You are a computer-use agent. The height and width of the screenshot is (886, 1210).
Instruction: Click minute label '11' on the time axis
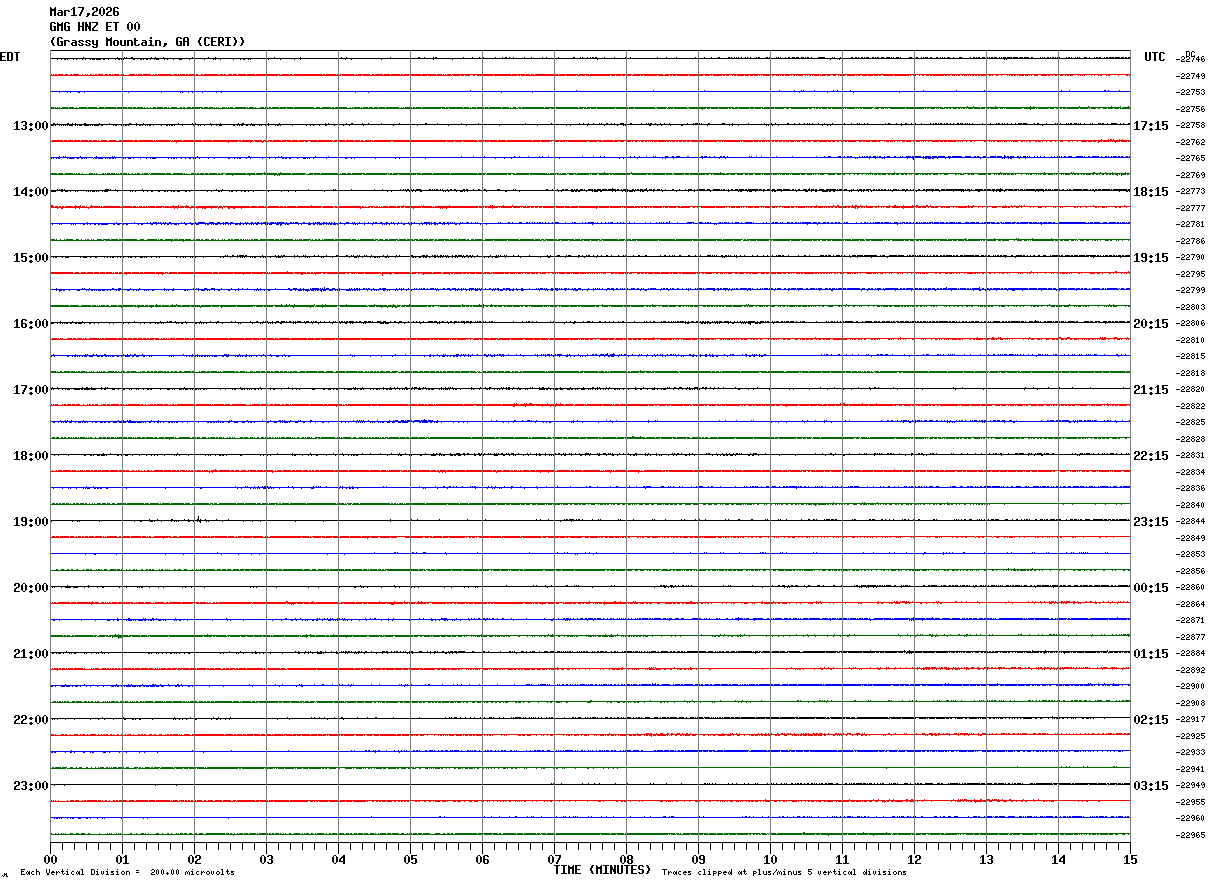point(842,860)
